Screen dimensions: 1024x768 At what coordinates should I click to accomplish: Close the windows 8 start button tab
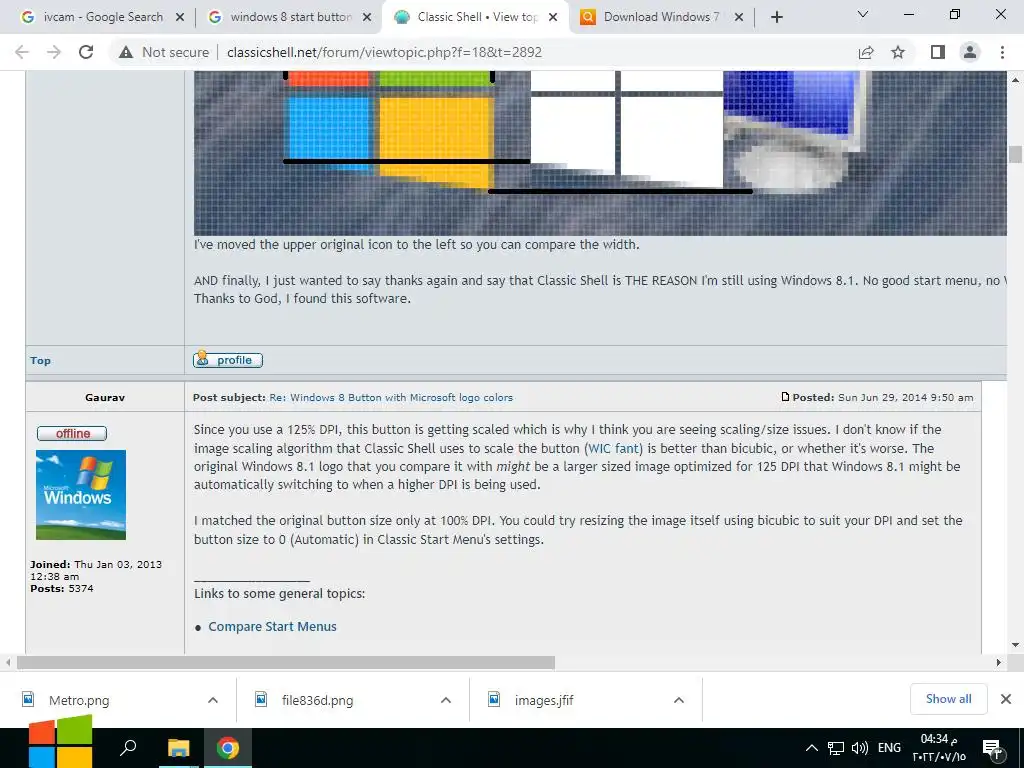(x=367, y=18)
